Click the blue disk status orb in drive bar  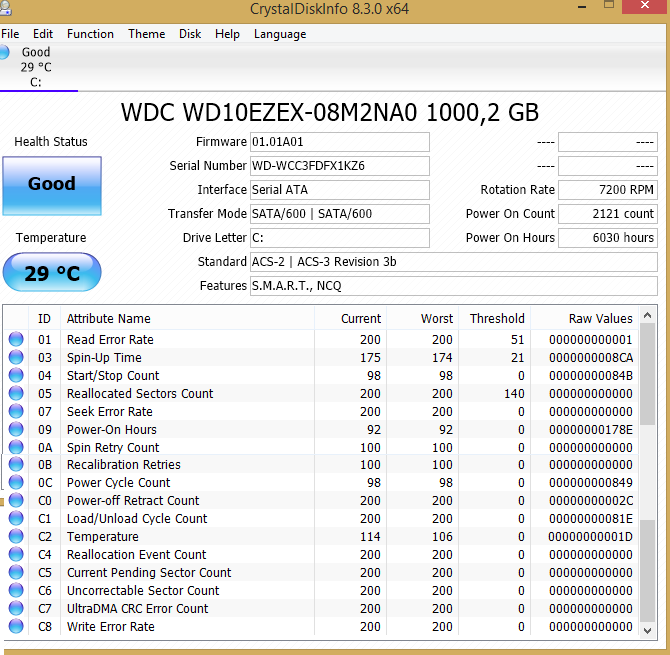coord(4,52)
